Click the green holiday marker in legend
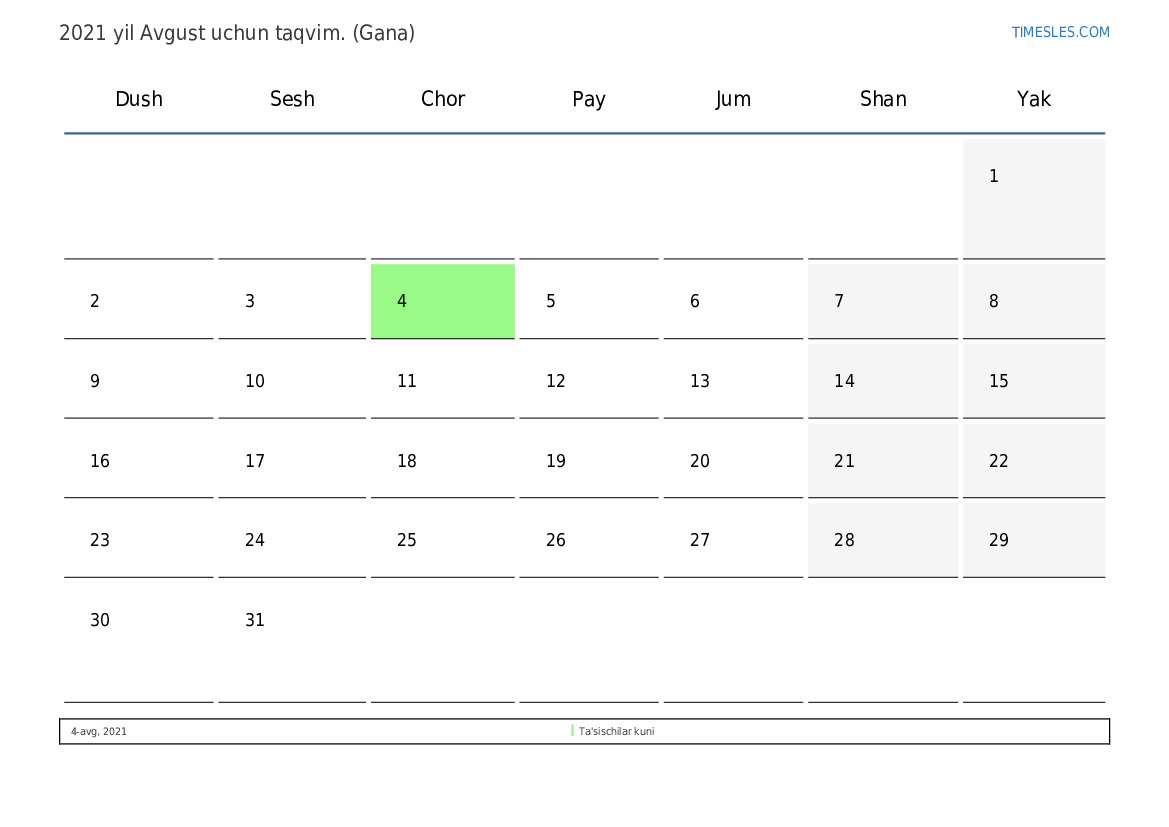 pyautogui.click(x=572, y=731)
